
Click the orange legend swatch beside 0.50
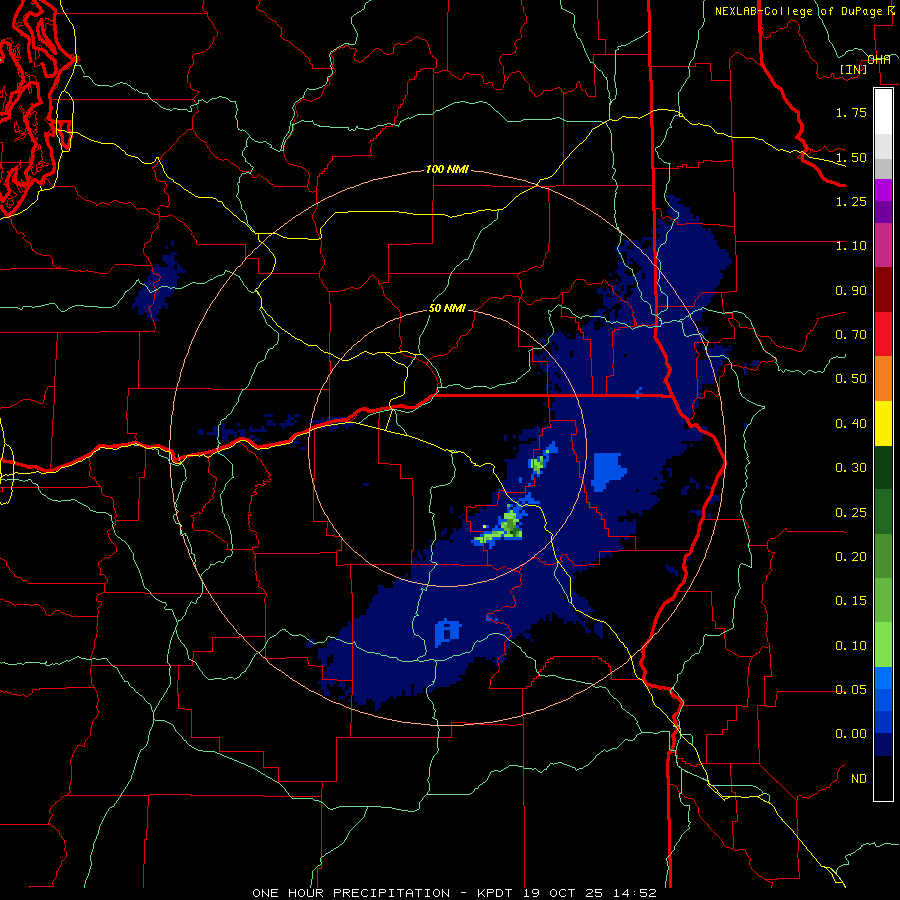coord(883,379)
